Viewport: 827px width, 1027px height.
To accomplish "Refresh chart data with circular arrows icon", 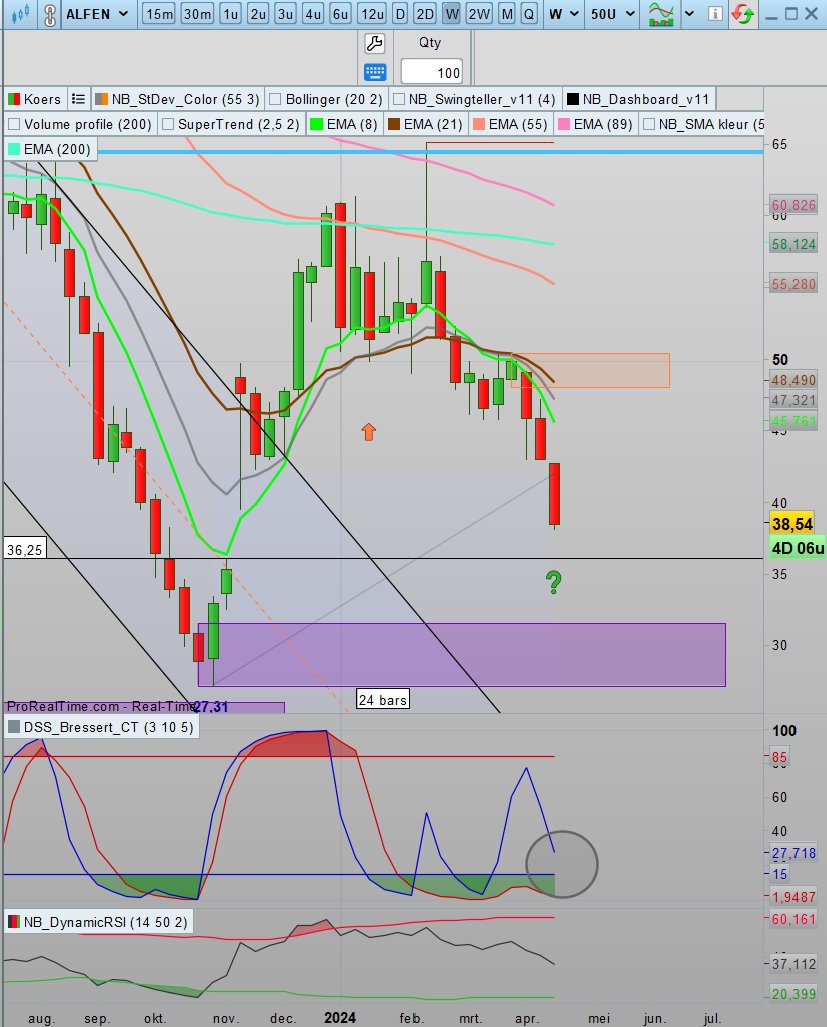I will pos(742,15).
